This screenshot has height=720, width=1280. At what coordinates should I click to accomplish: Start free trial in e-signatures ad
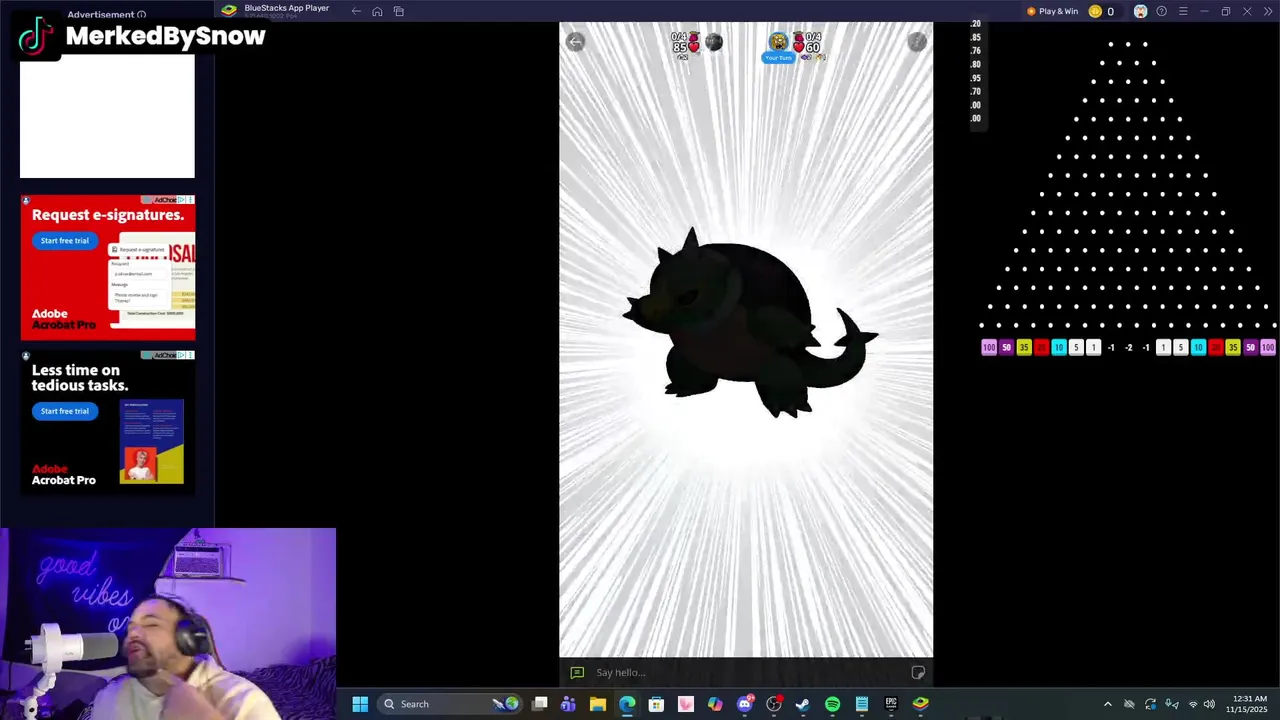(65, 241)
